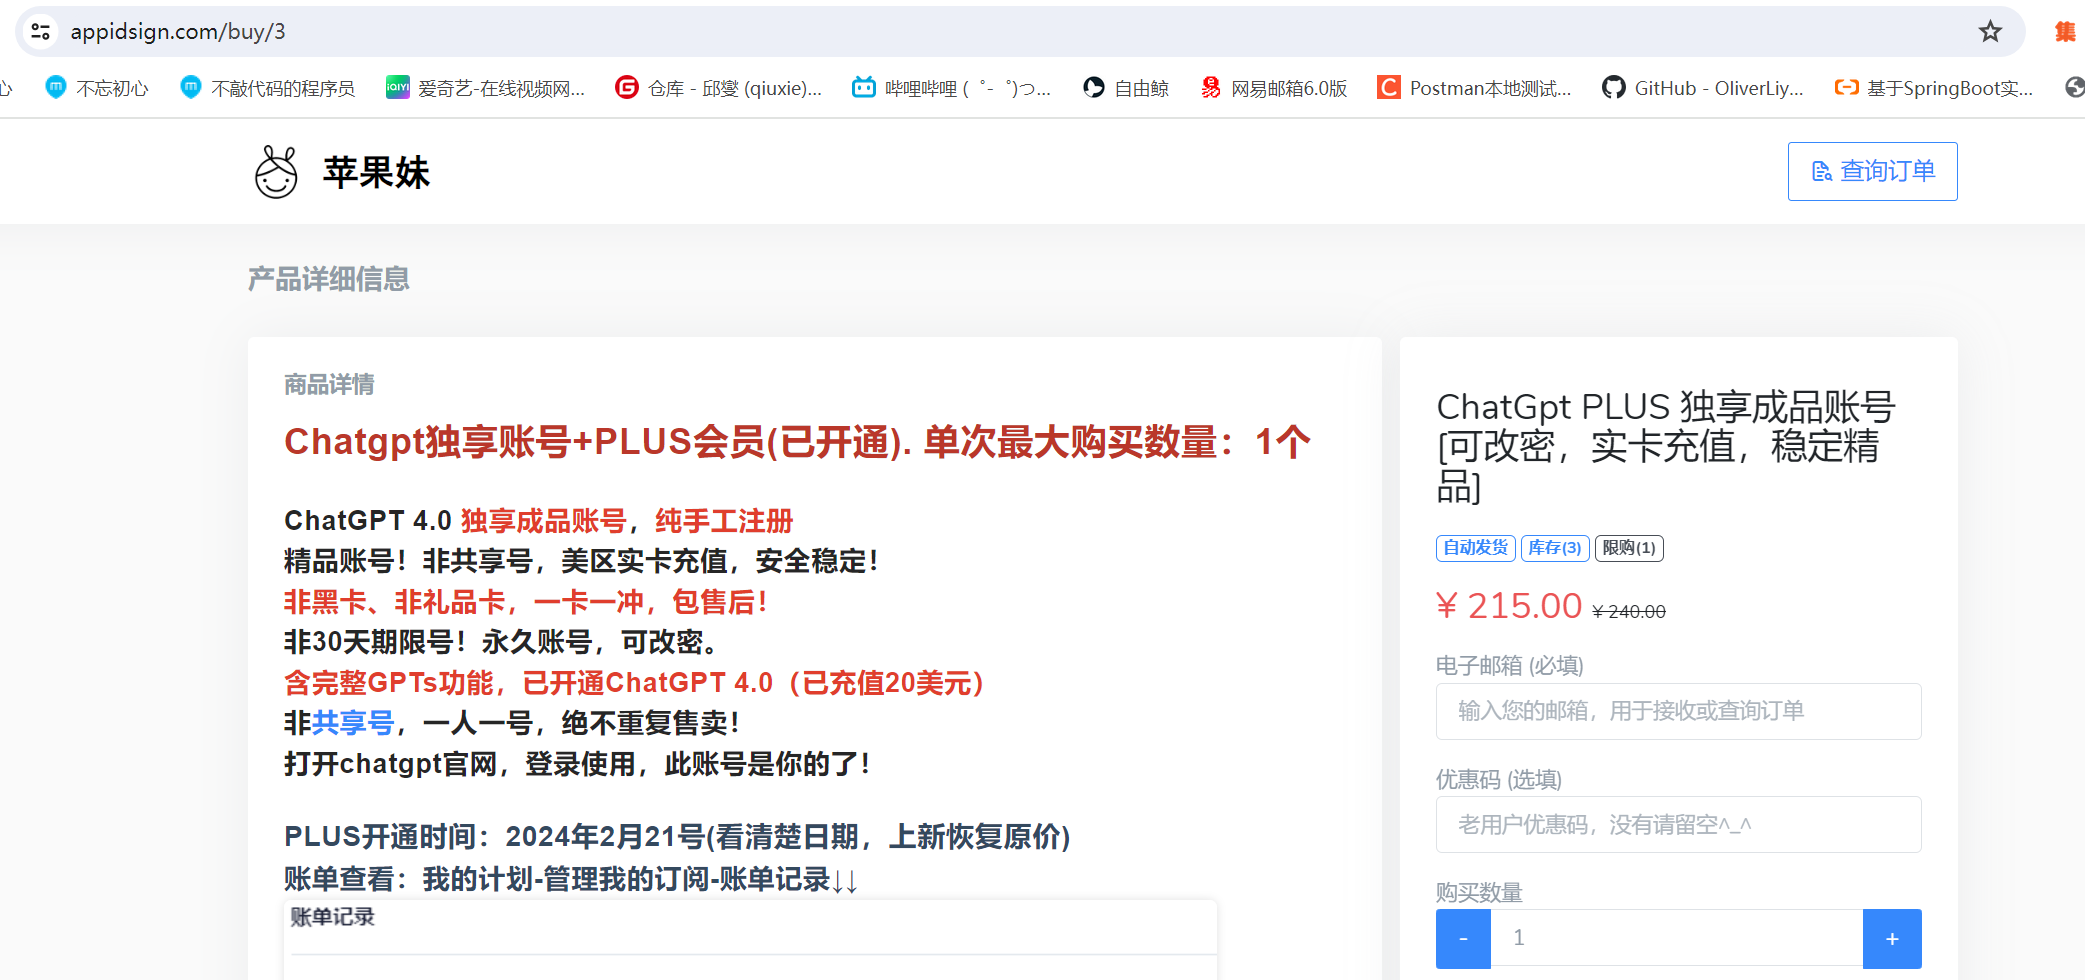Click the 苹果妹 logo face icon
The image size is (2085, 980).
point(276,172)
